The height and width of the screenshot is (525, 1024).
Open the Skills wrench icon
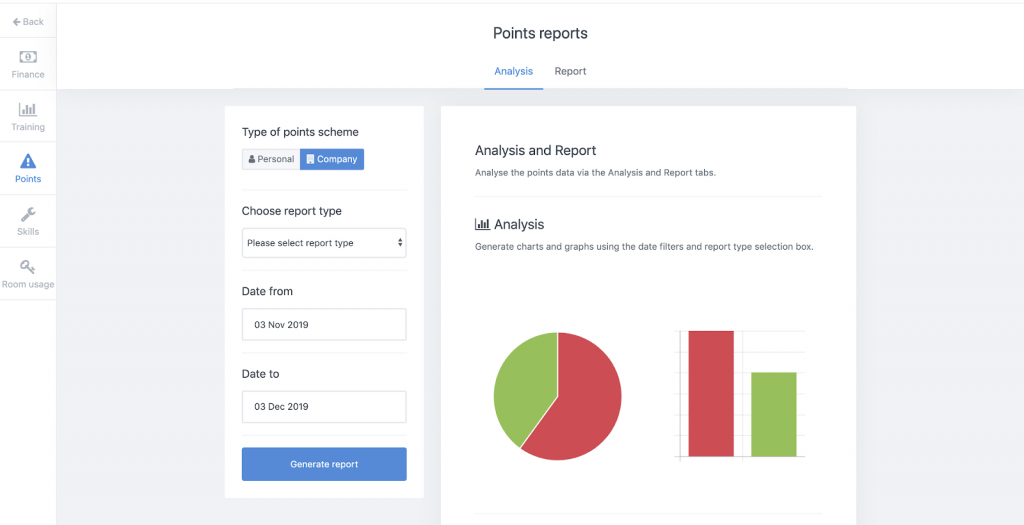28,214
